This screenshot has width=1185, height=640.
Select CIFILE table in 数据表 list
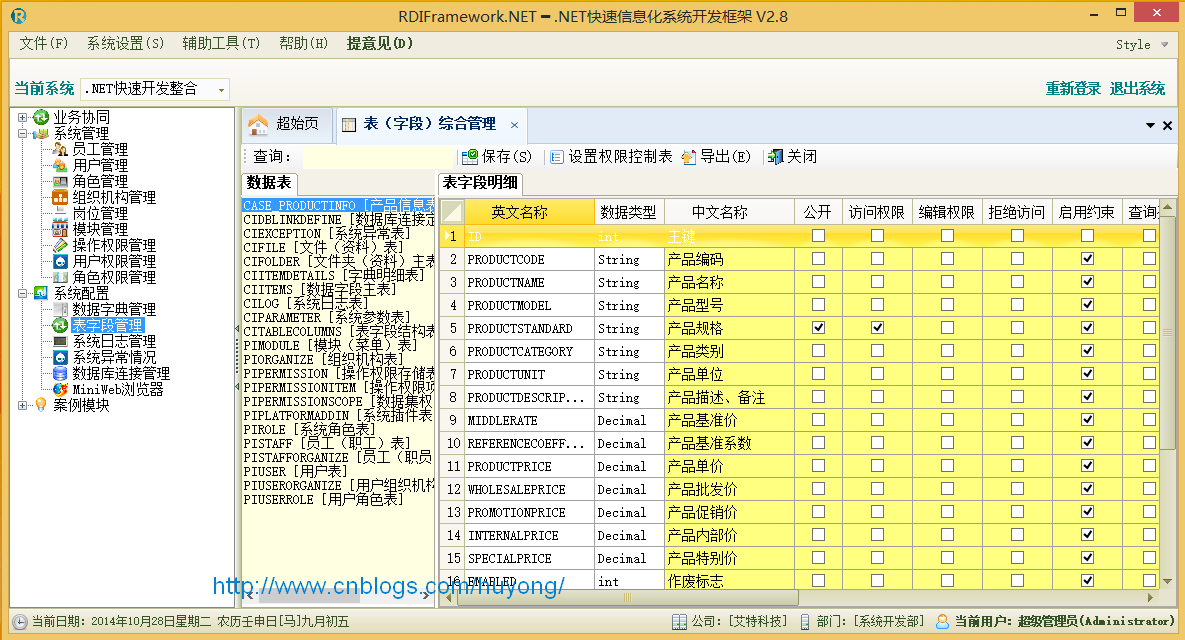tap(323, 247)
